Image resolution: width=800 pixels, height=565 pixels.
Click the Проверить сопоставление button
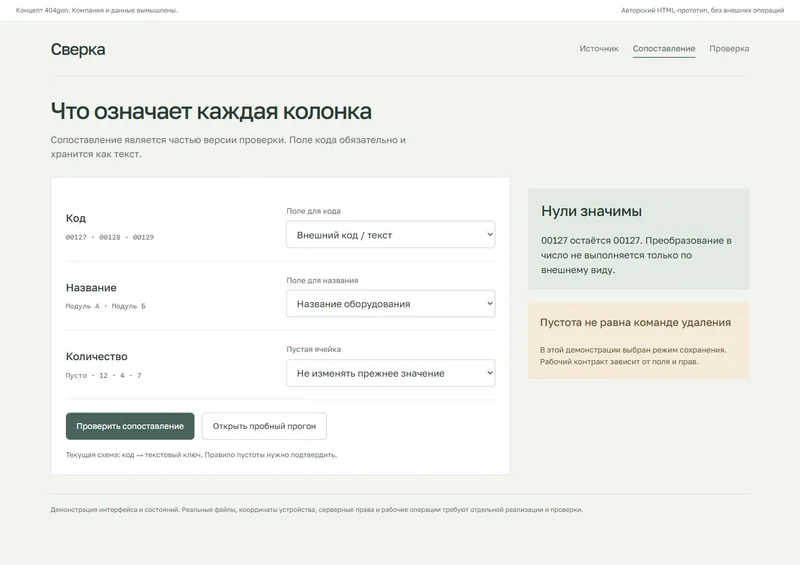[x=130, y=426]
